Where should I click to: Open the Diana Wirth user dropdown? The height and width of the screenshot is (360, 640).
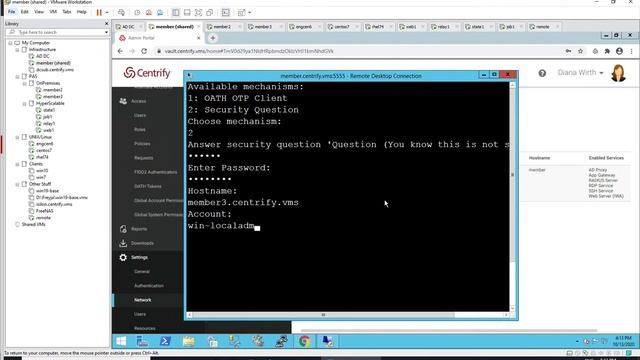pyautogui.click(x=580, y=73)
